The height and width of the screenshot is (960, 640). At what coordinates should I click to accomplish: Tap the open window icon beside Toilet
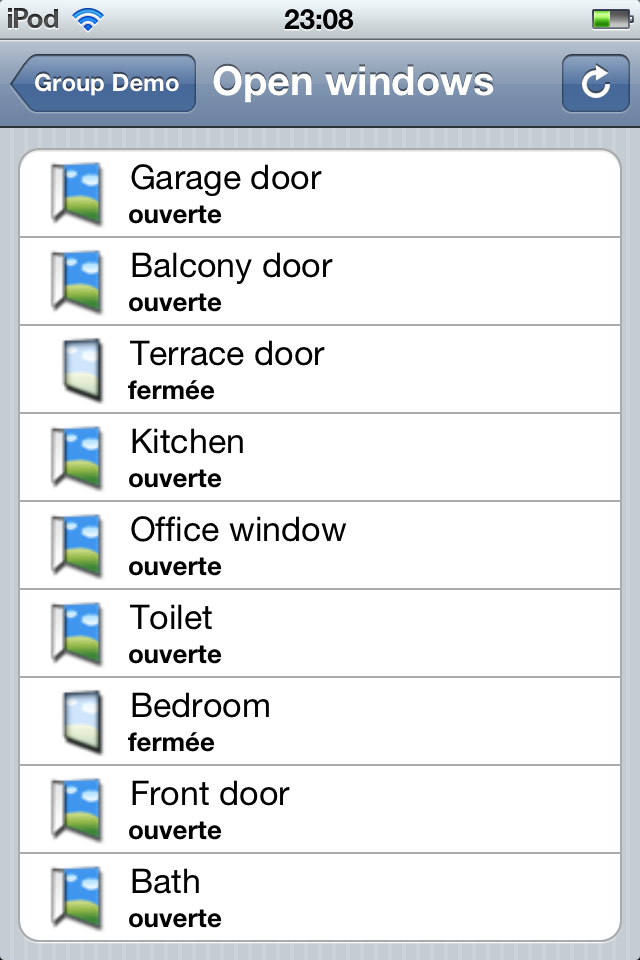click(77, 634)
